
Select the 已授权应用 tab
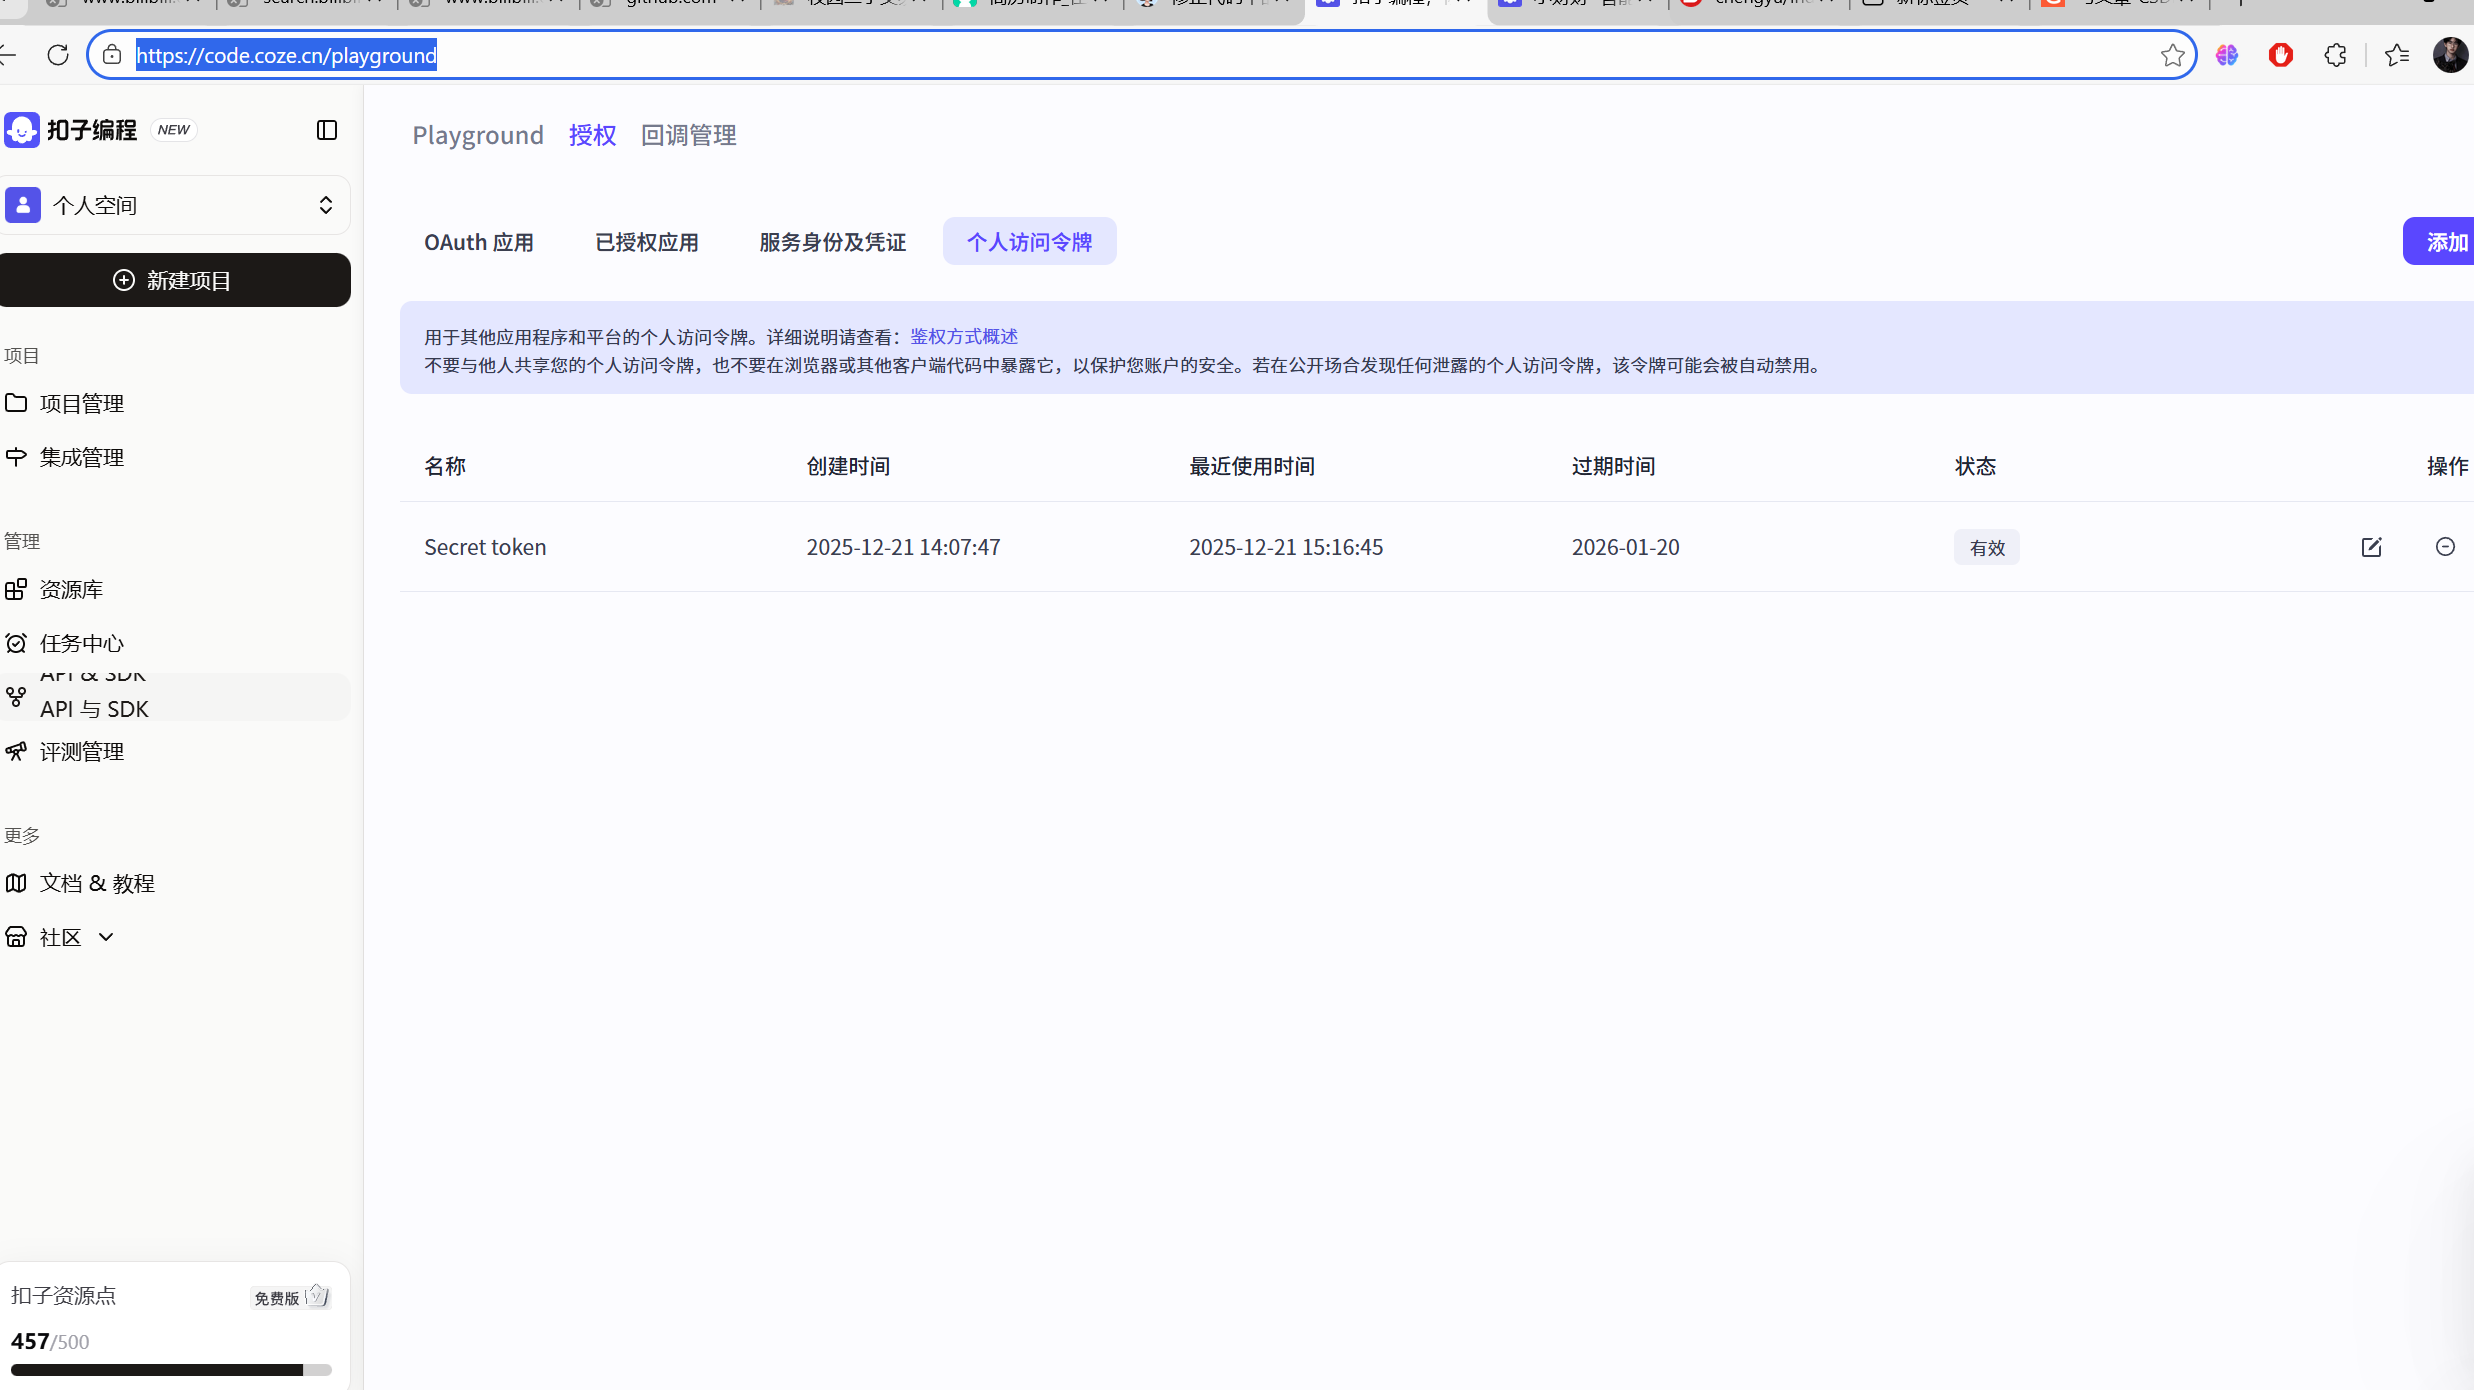(x=647, y=242)
